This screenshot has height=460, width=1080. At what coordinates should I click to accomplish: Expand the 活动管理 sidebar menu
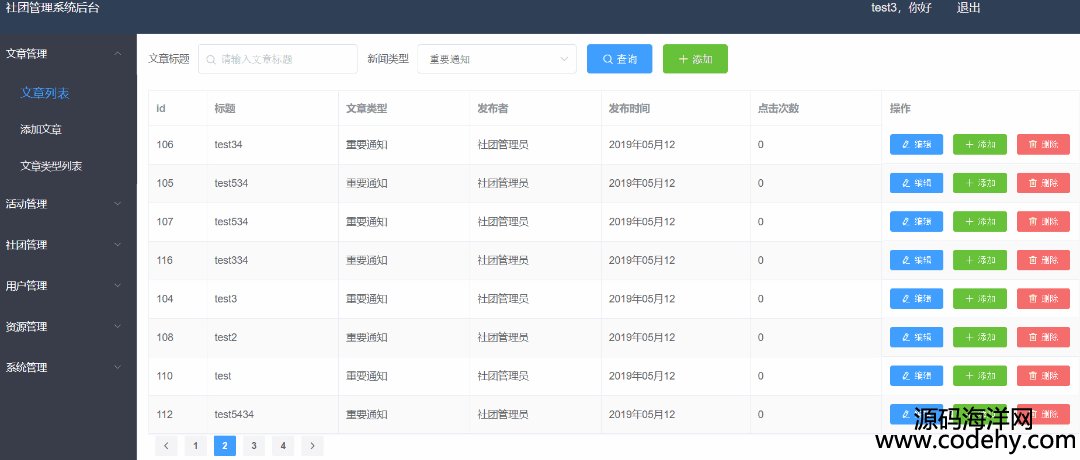67,204
